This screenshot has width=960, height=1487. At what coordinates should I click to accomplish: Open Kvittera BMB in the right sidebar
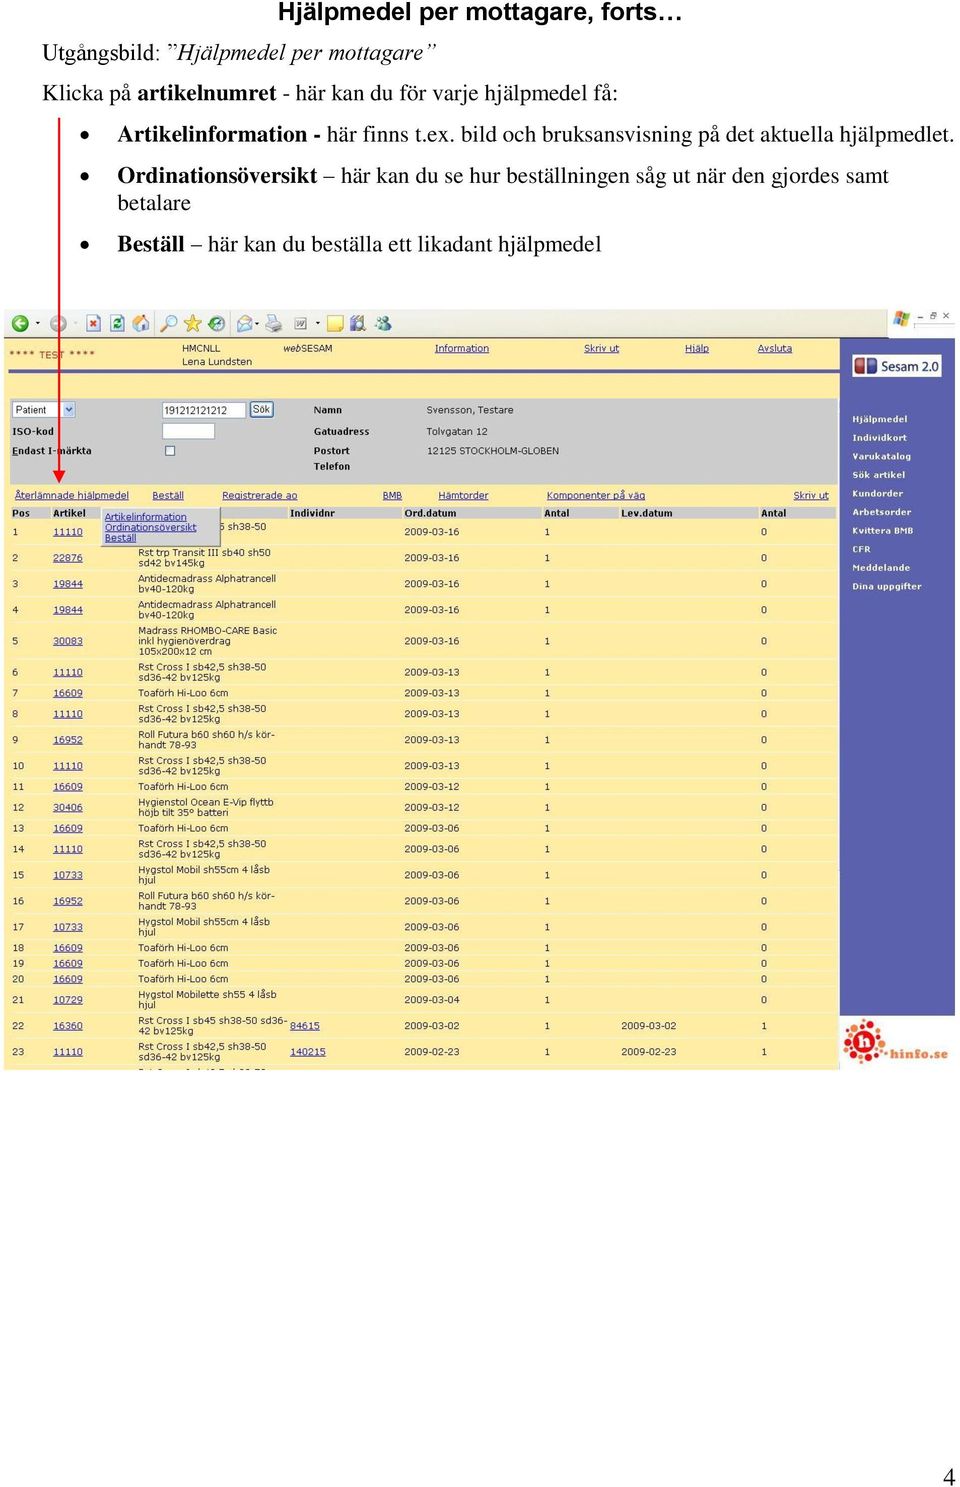pyautogui.click(x=883, y=531)
